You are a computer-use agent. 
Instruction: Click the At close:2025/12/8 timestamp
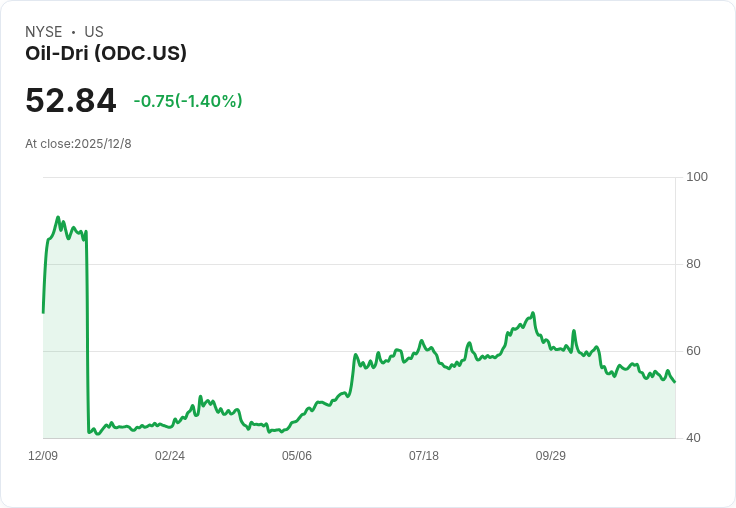point(78,144)
